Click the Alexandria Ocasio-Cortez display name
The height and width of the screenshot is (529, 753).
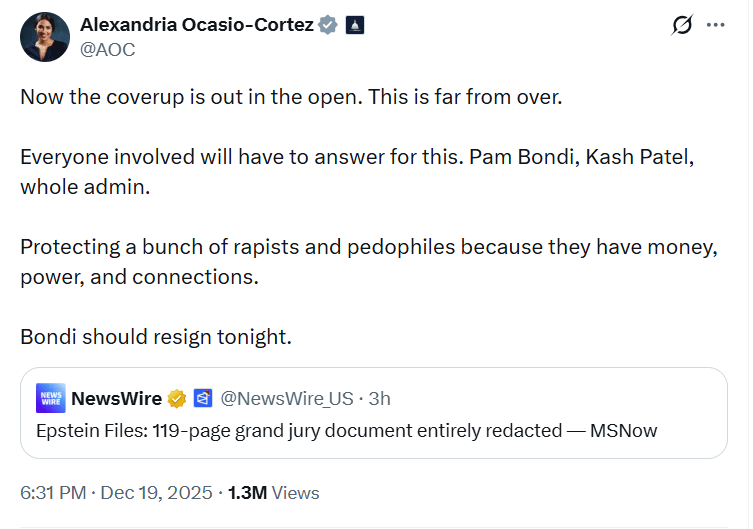click(195, 25)
